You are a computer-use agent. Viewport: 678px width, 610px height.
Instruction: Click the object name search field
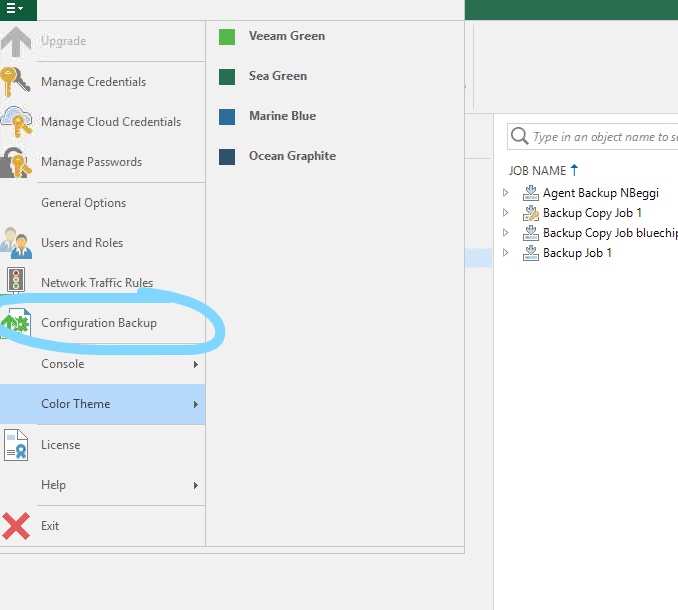pos(592,137)
